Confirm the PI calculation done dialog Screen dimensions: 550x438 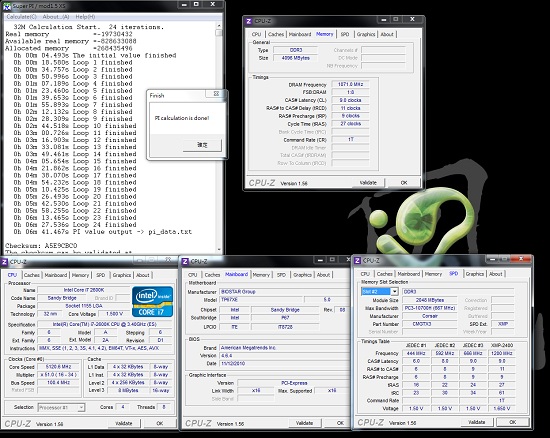(x=202, y=145)
